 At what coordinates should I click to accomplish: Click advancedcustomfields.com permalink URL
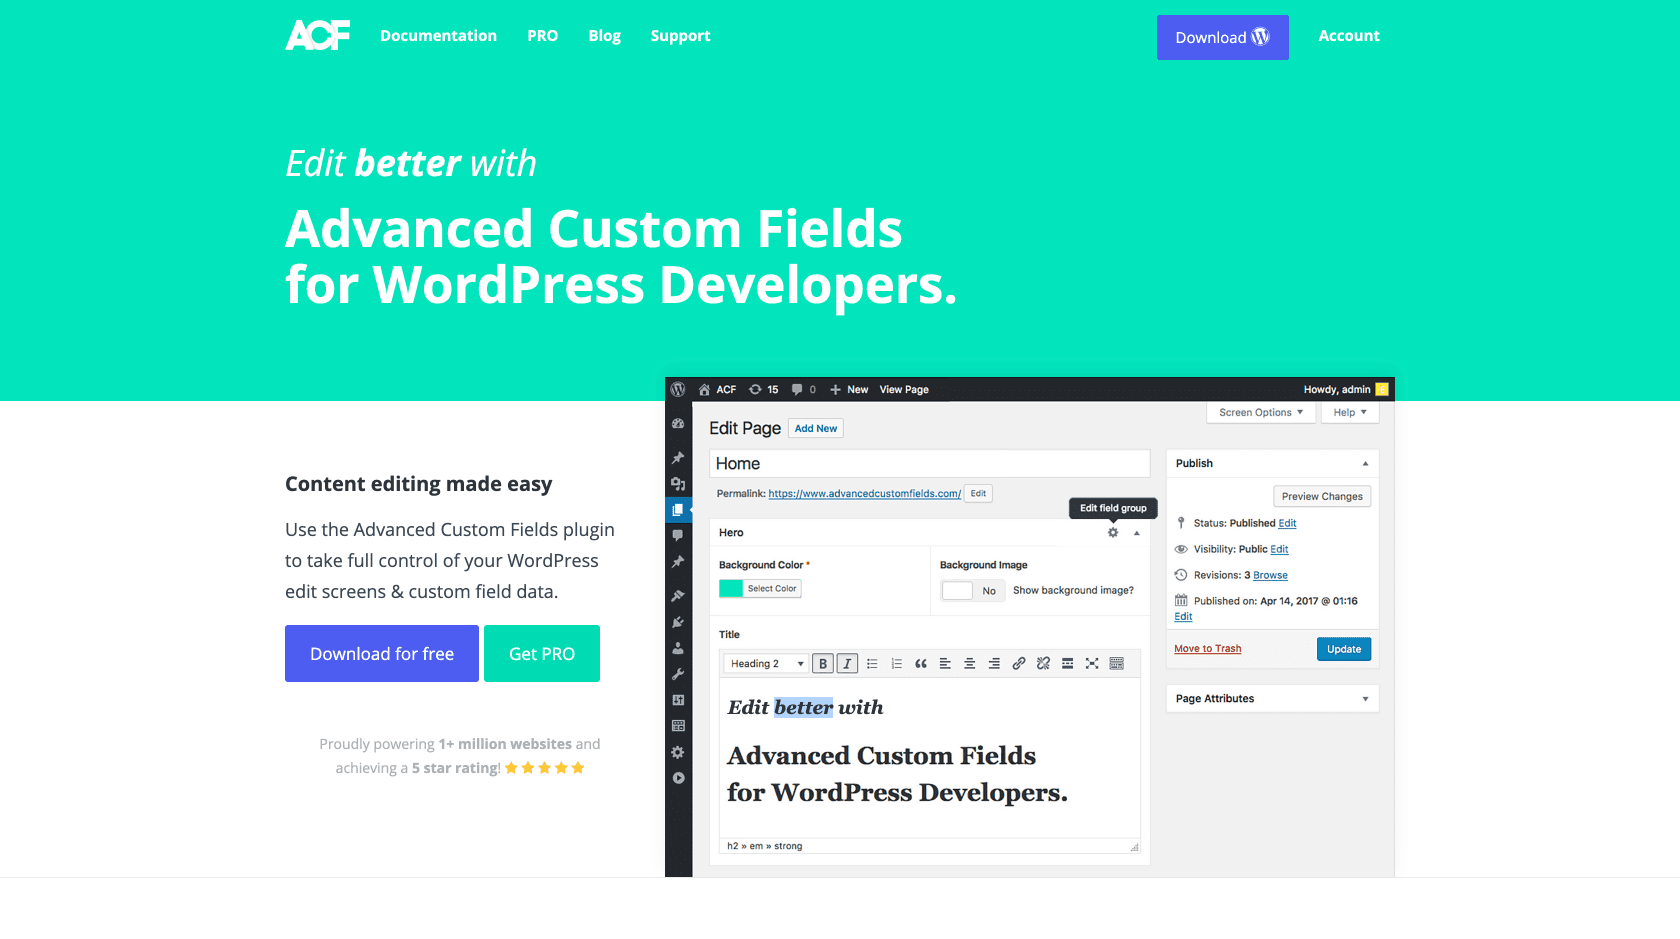(865, 494)
